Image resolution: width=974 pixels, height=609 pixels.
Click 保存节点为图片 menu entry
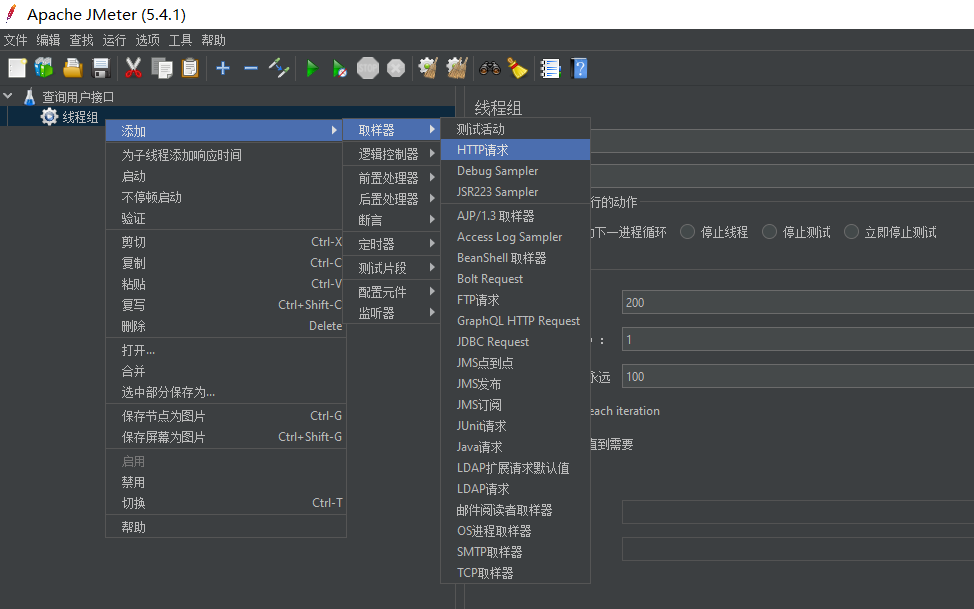coord(225,416)
